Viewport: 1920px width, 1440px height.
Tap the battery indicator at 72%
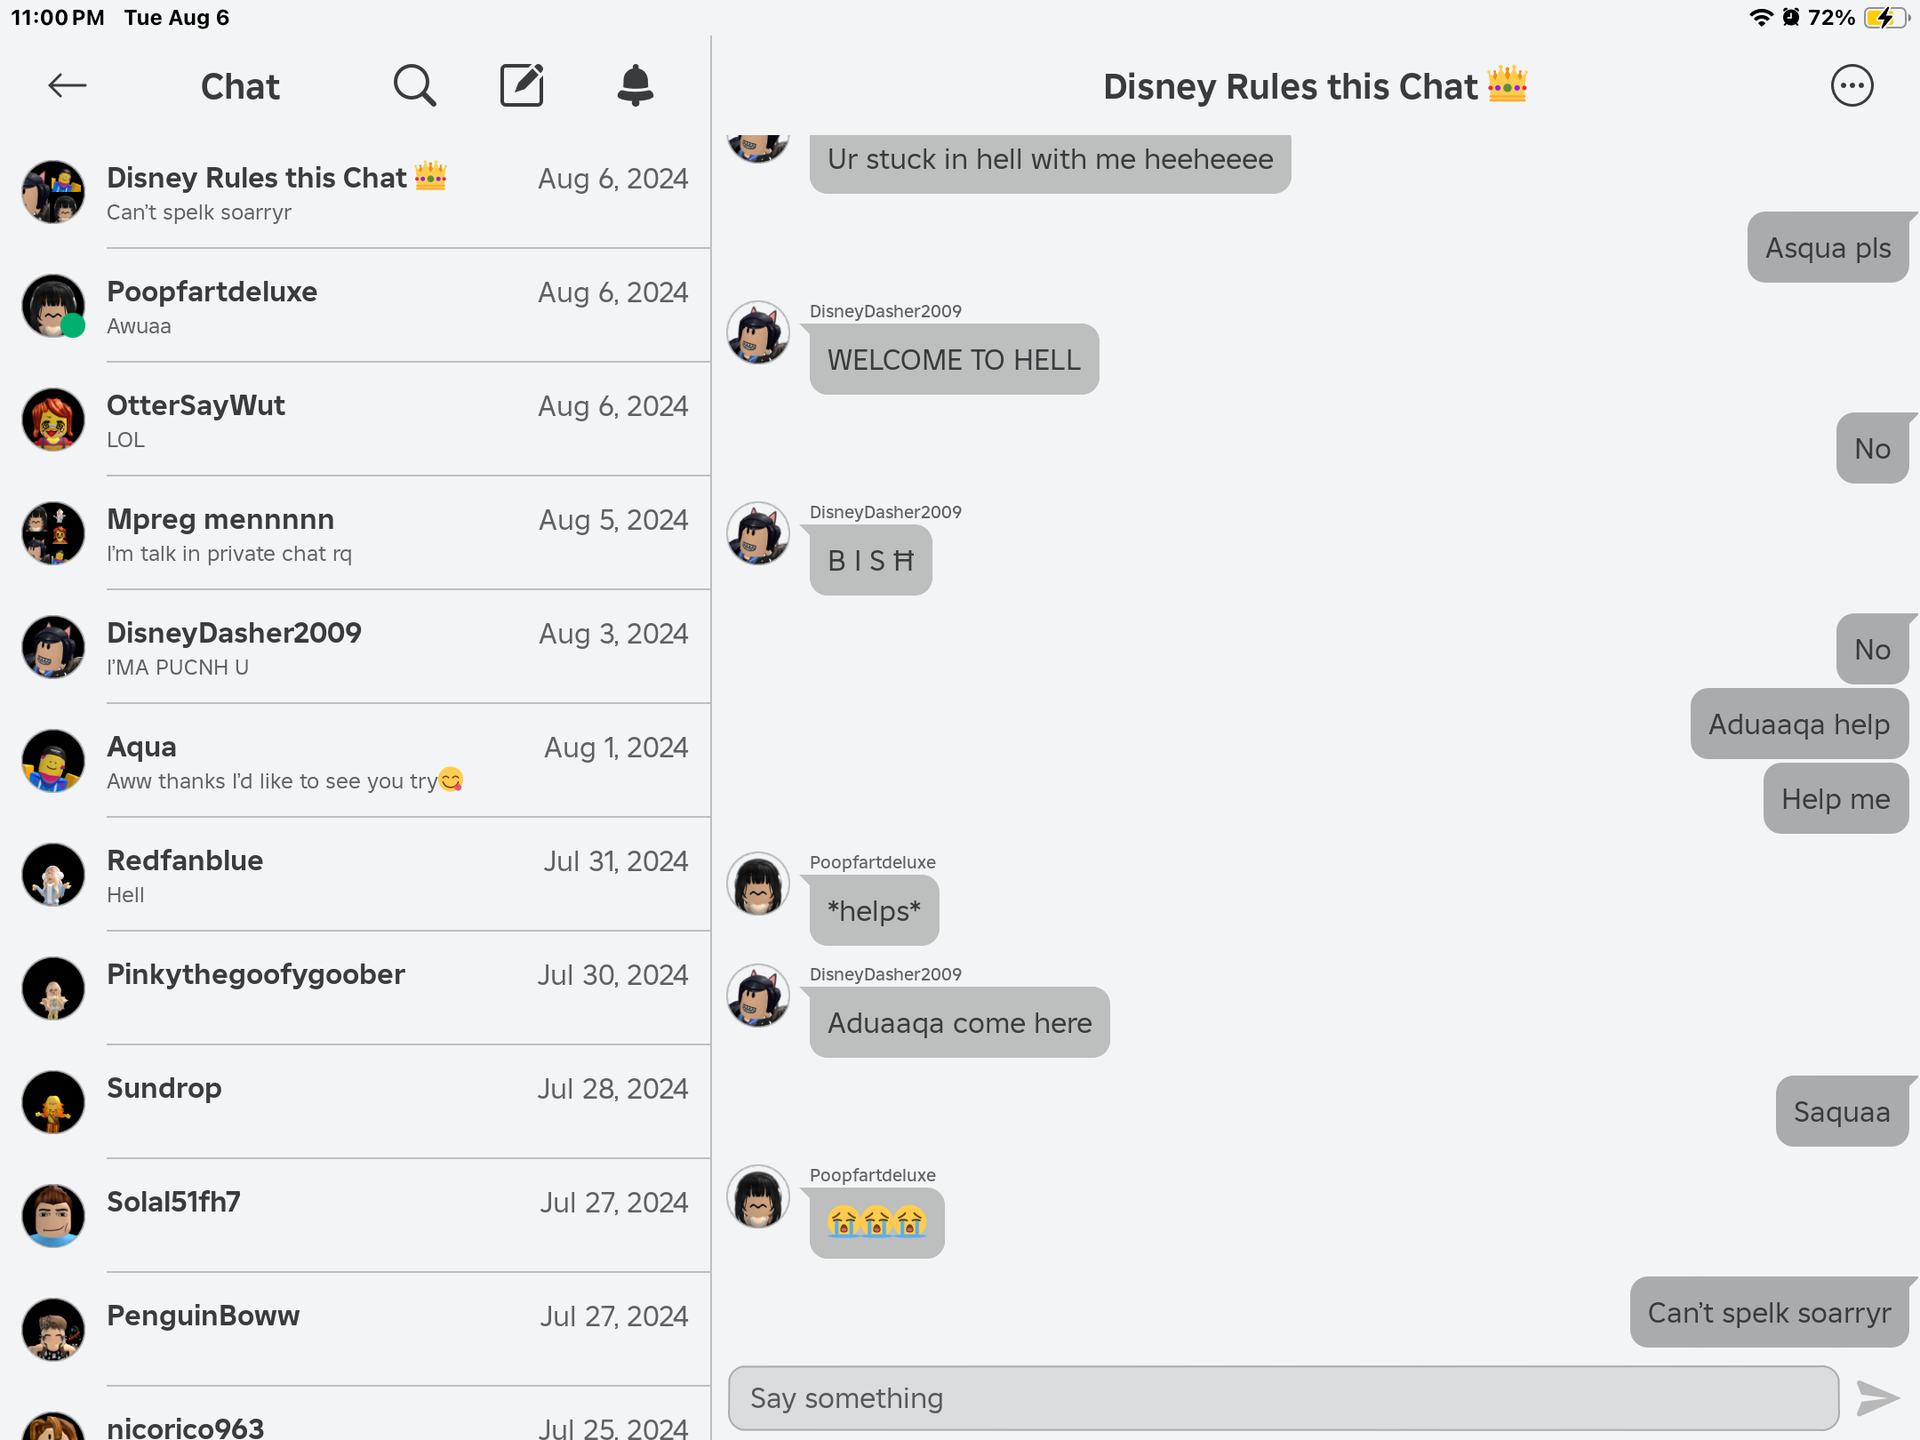pyautogui.click(x=1885, y=17)
